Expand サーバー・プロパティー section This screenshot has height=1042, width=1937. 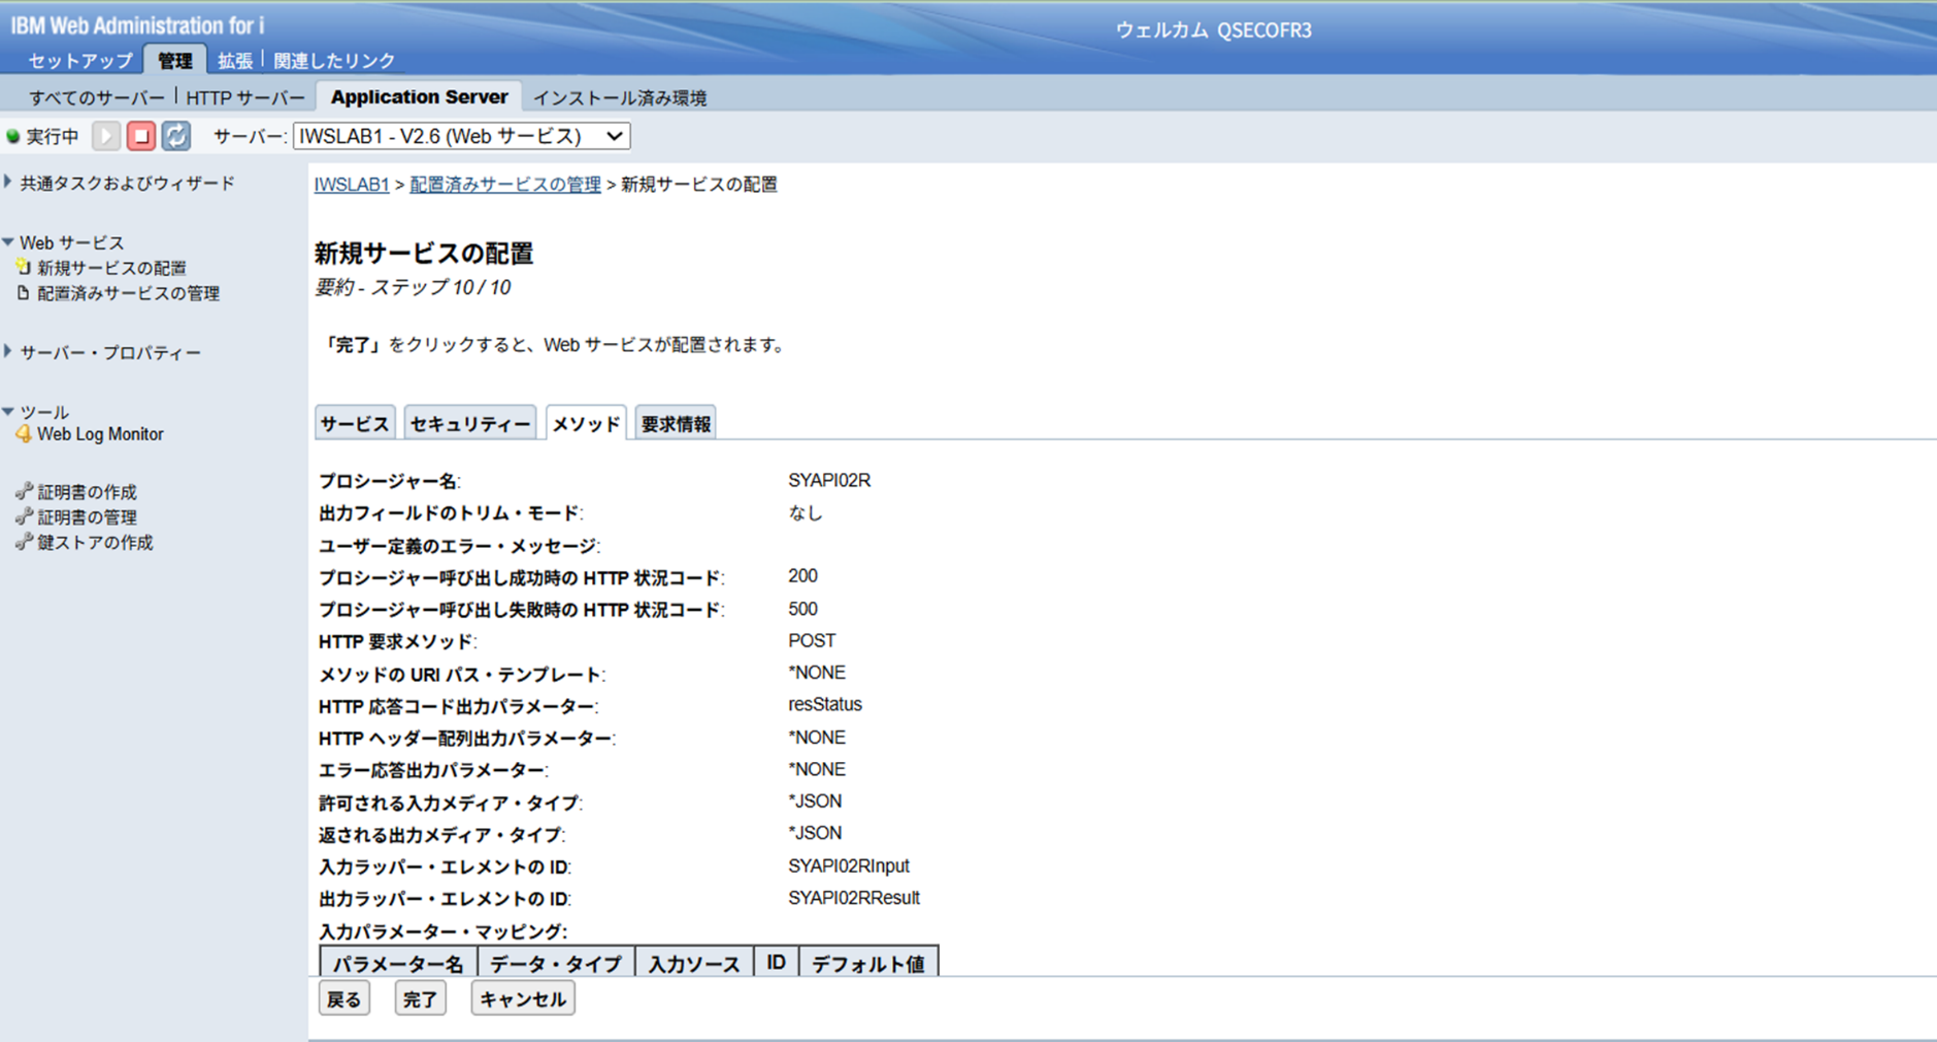click(x=9, y=352)
